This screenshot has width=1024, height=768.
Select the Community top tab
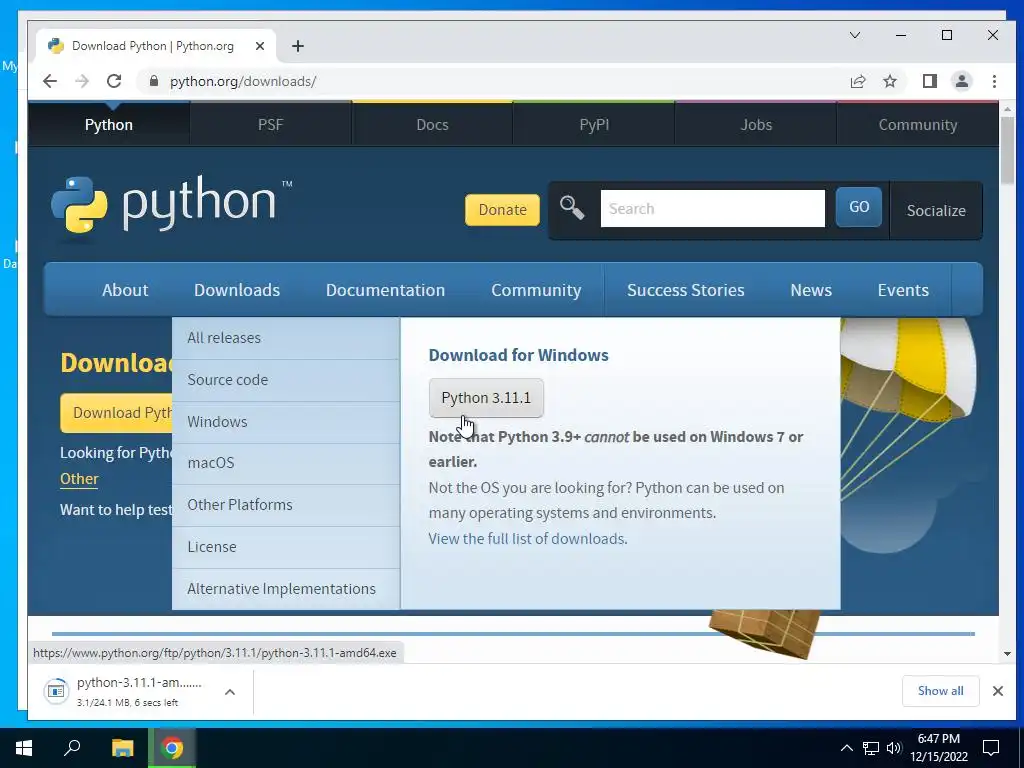[918, 125]
